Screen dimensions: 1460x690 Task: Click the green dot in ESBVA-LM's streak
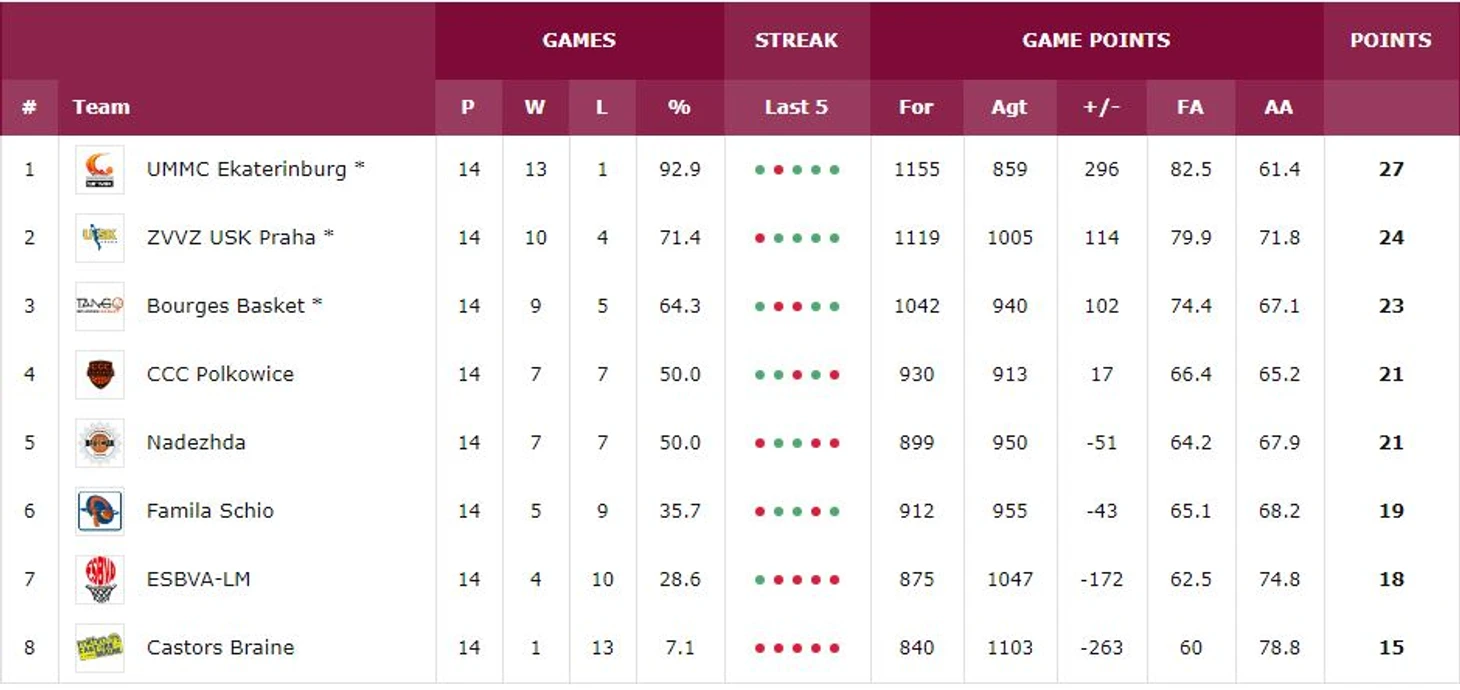point(760,580)
